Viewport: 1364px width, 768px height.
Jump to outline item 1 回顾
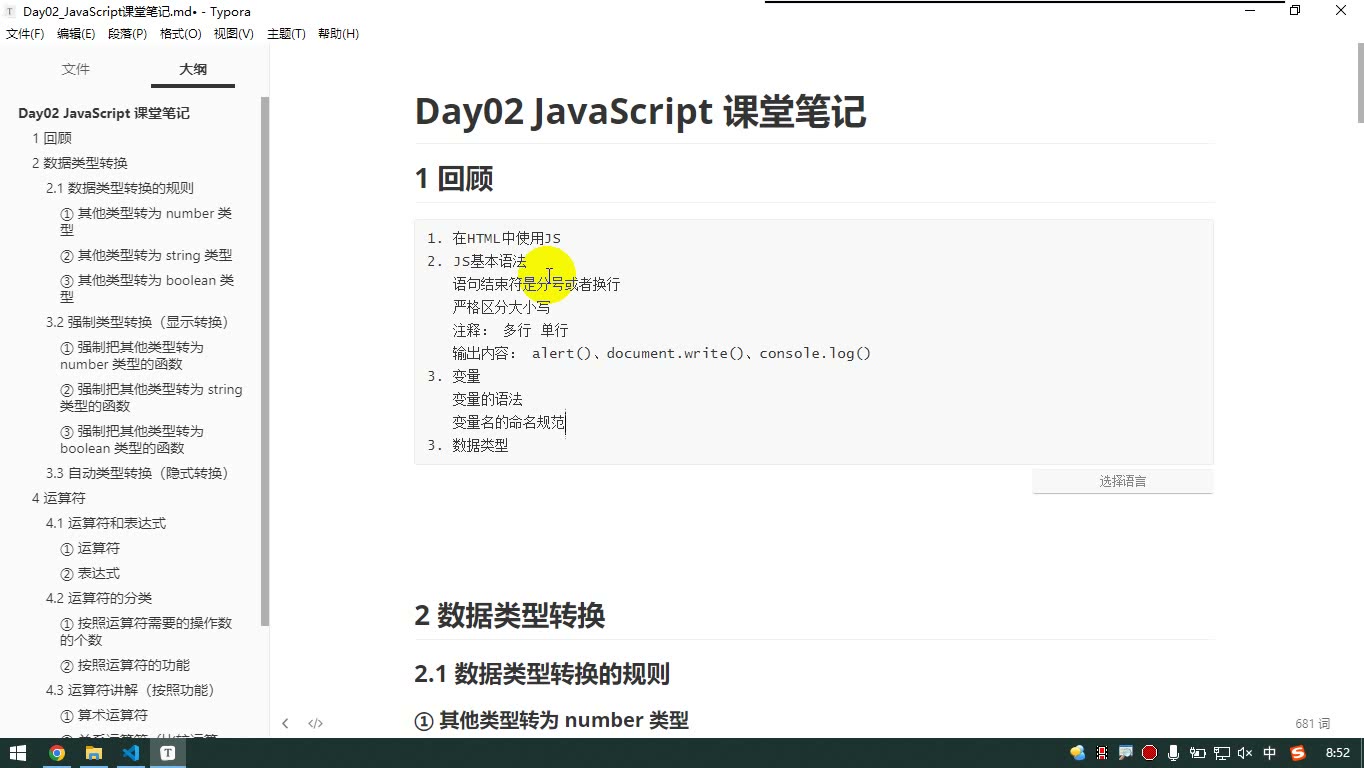tap(52, 138)
